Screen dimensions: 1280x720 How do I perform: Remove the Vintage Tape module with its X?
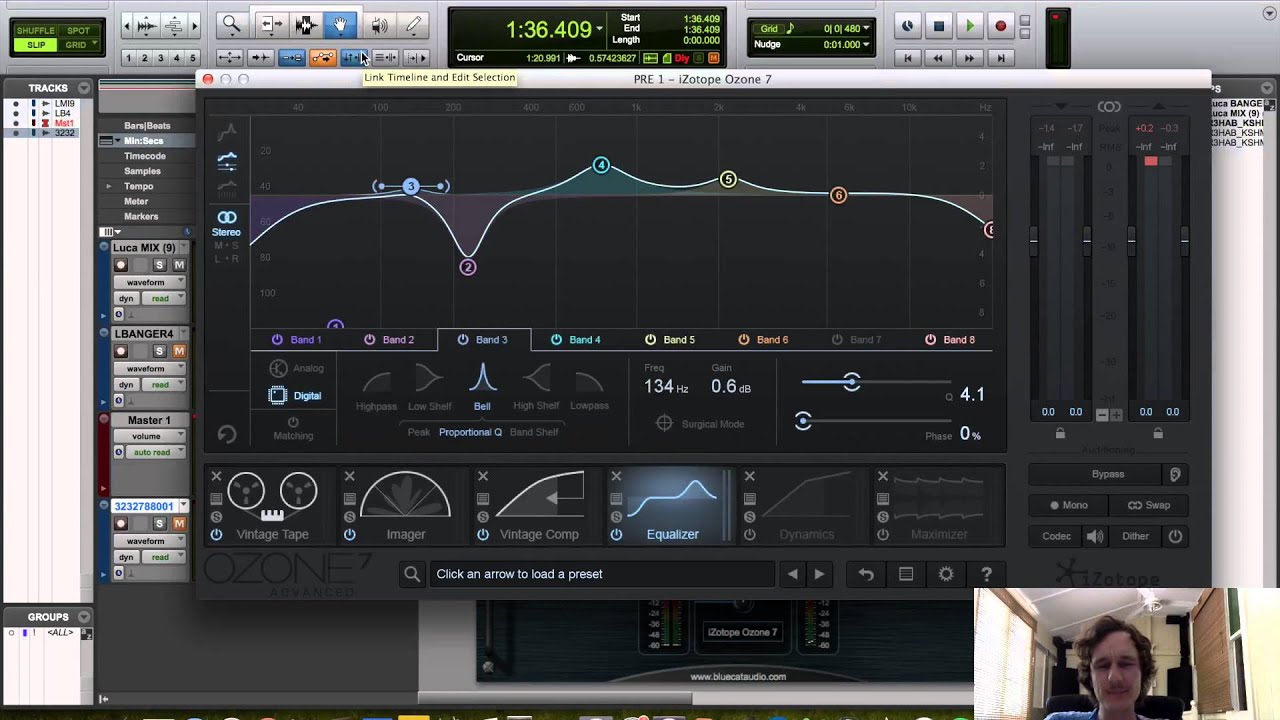coord(216,476)
